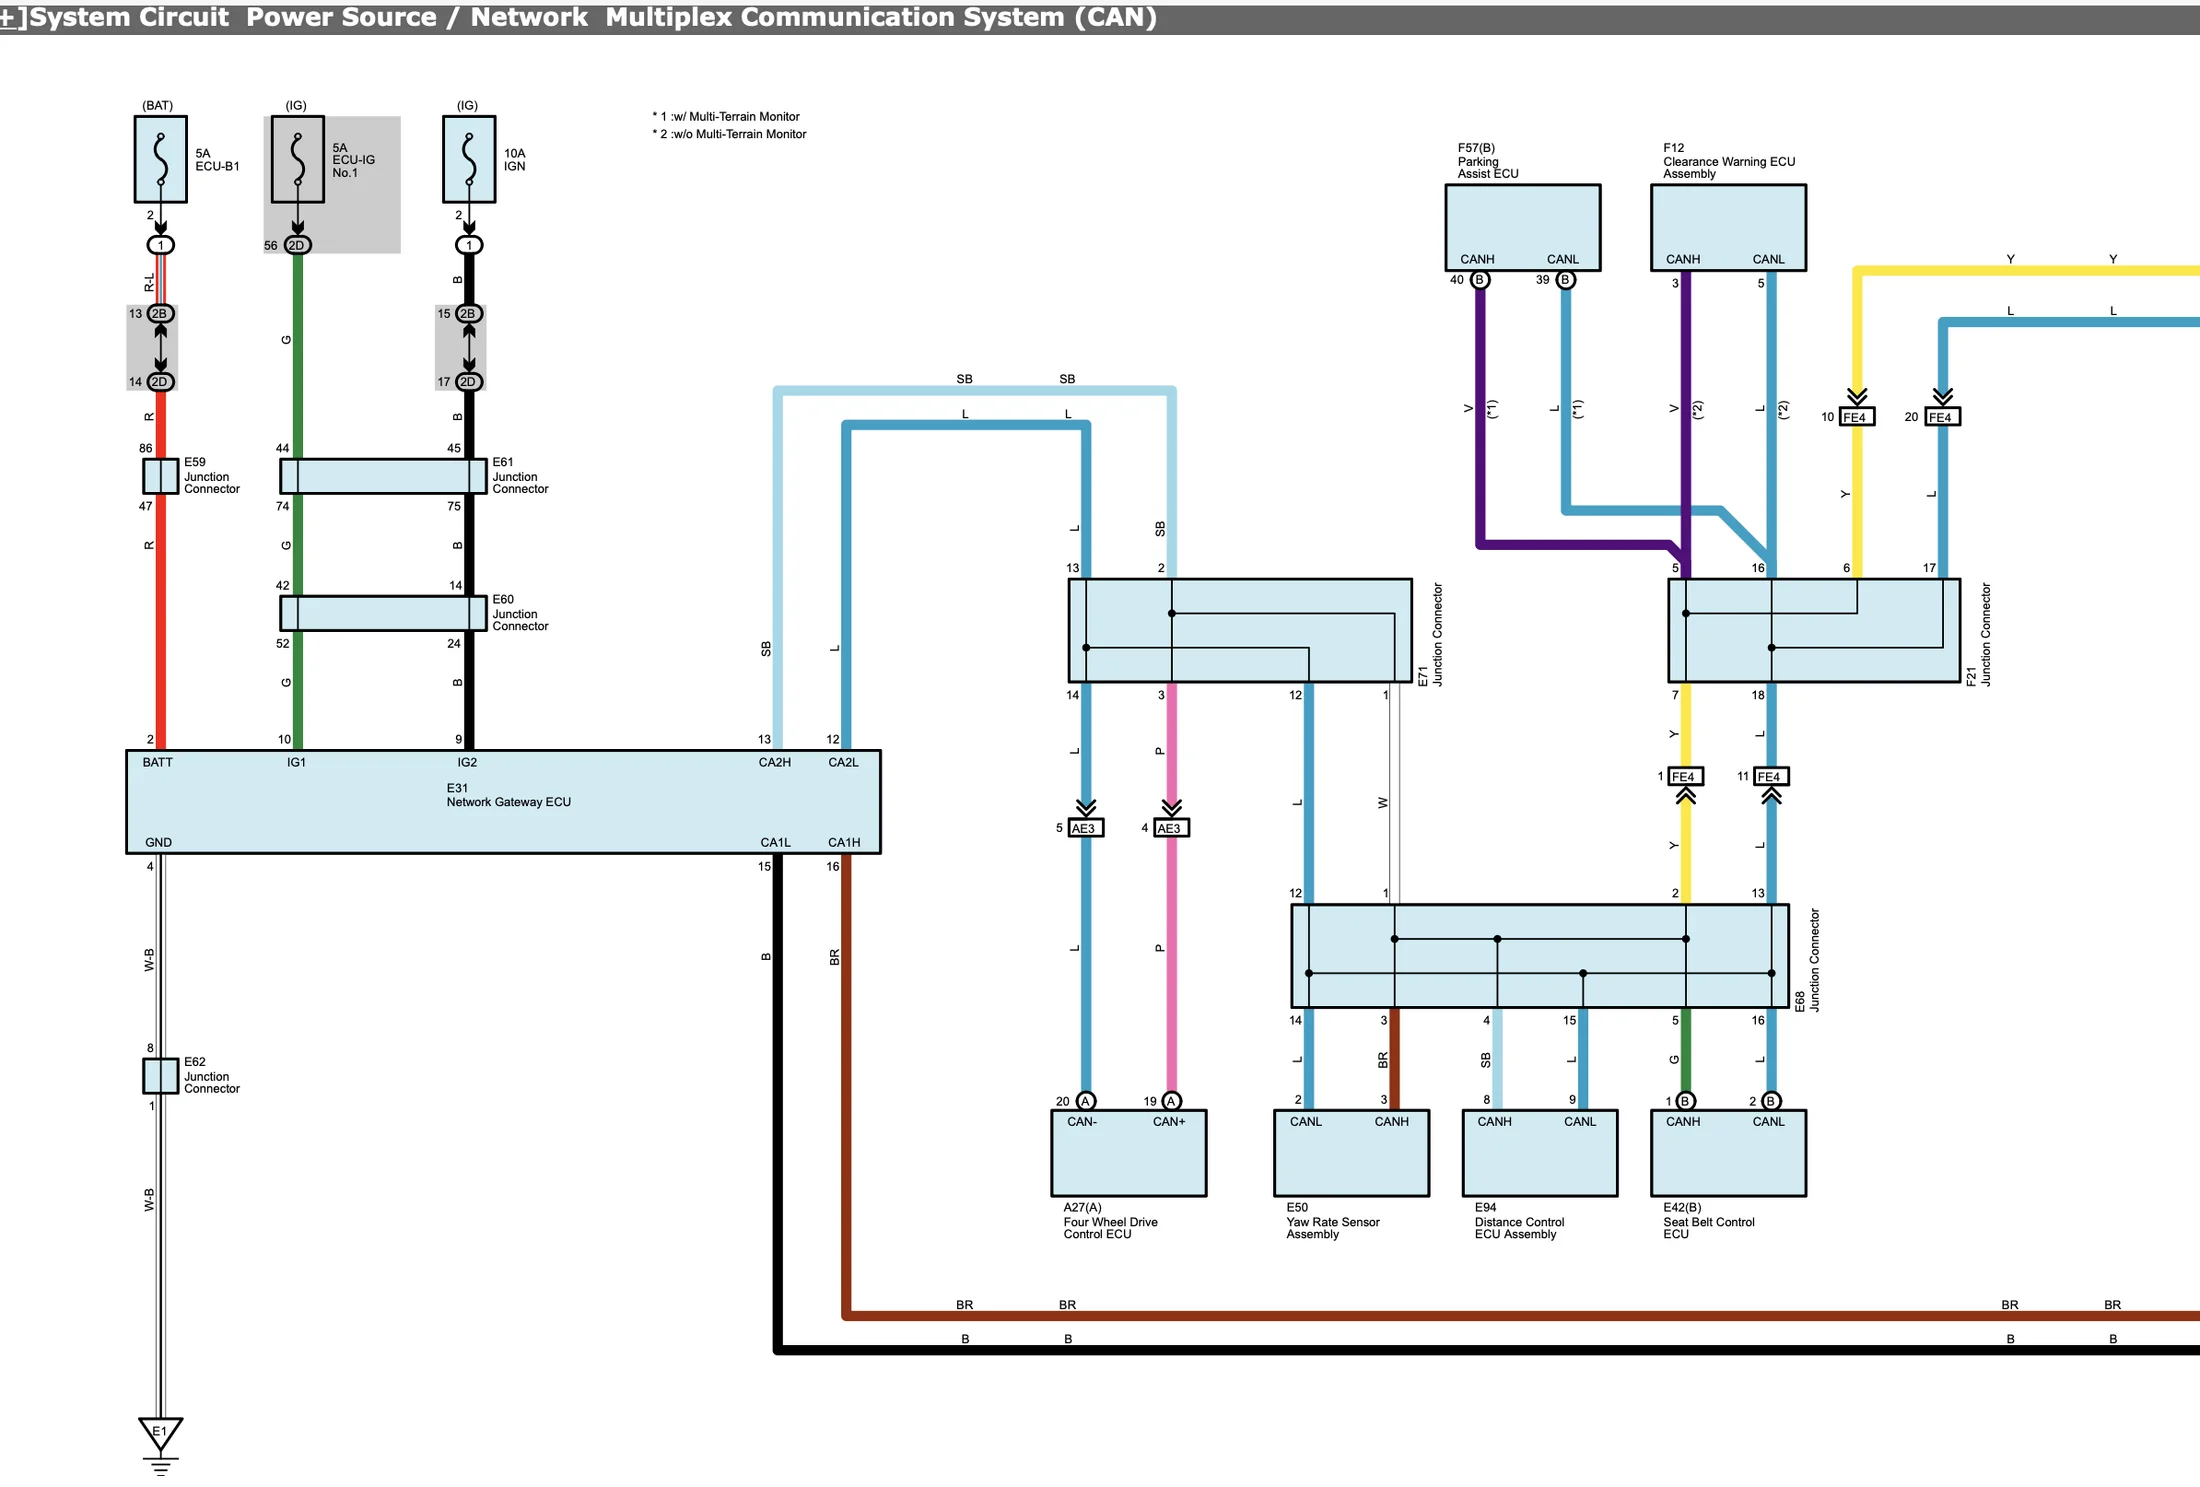The height and width of the screenshot is (1487, 2200).
Task: Click circled B terminal at pin 39
Action: (1566, 280)
